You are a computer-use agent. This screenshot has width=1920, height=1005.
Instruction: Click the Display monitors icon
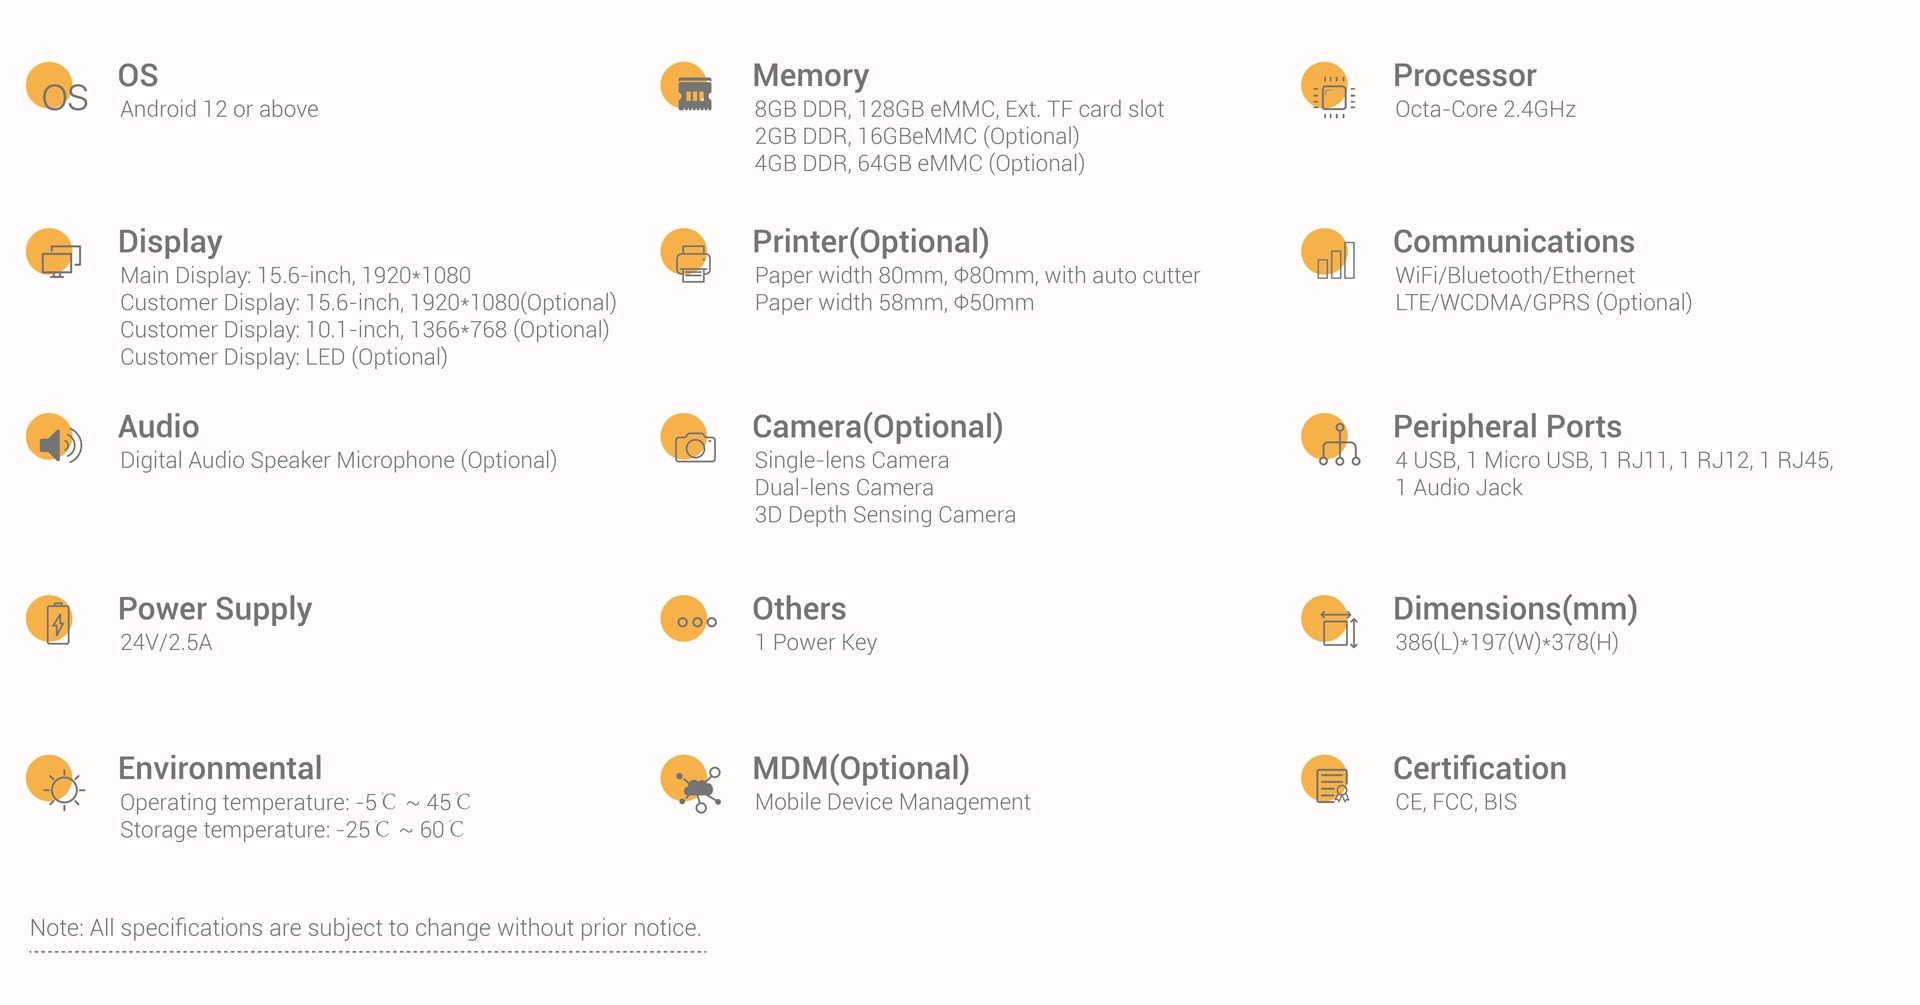tap(57, 255)
